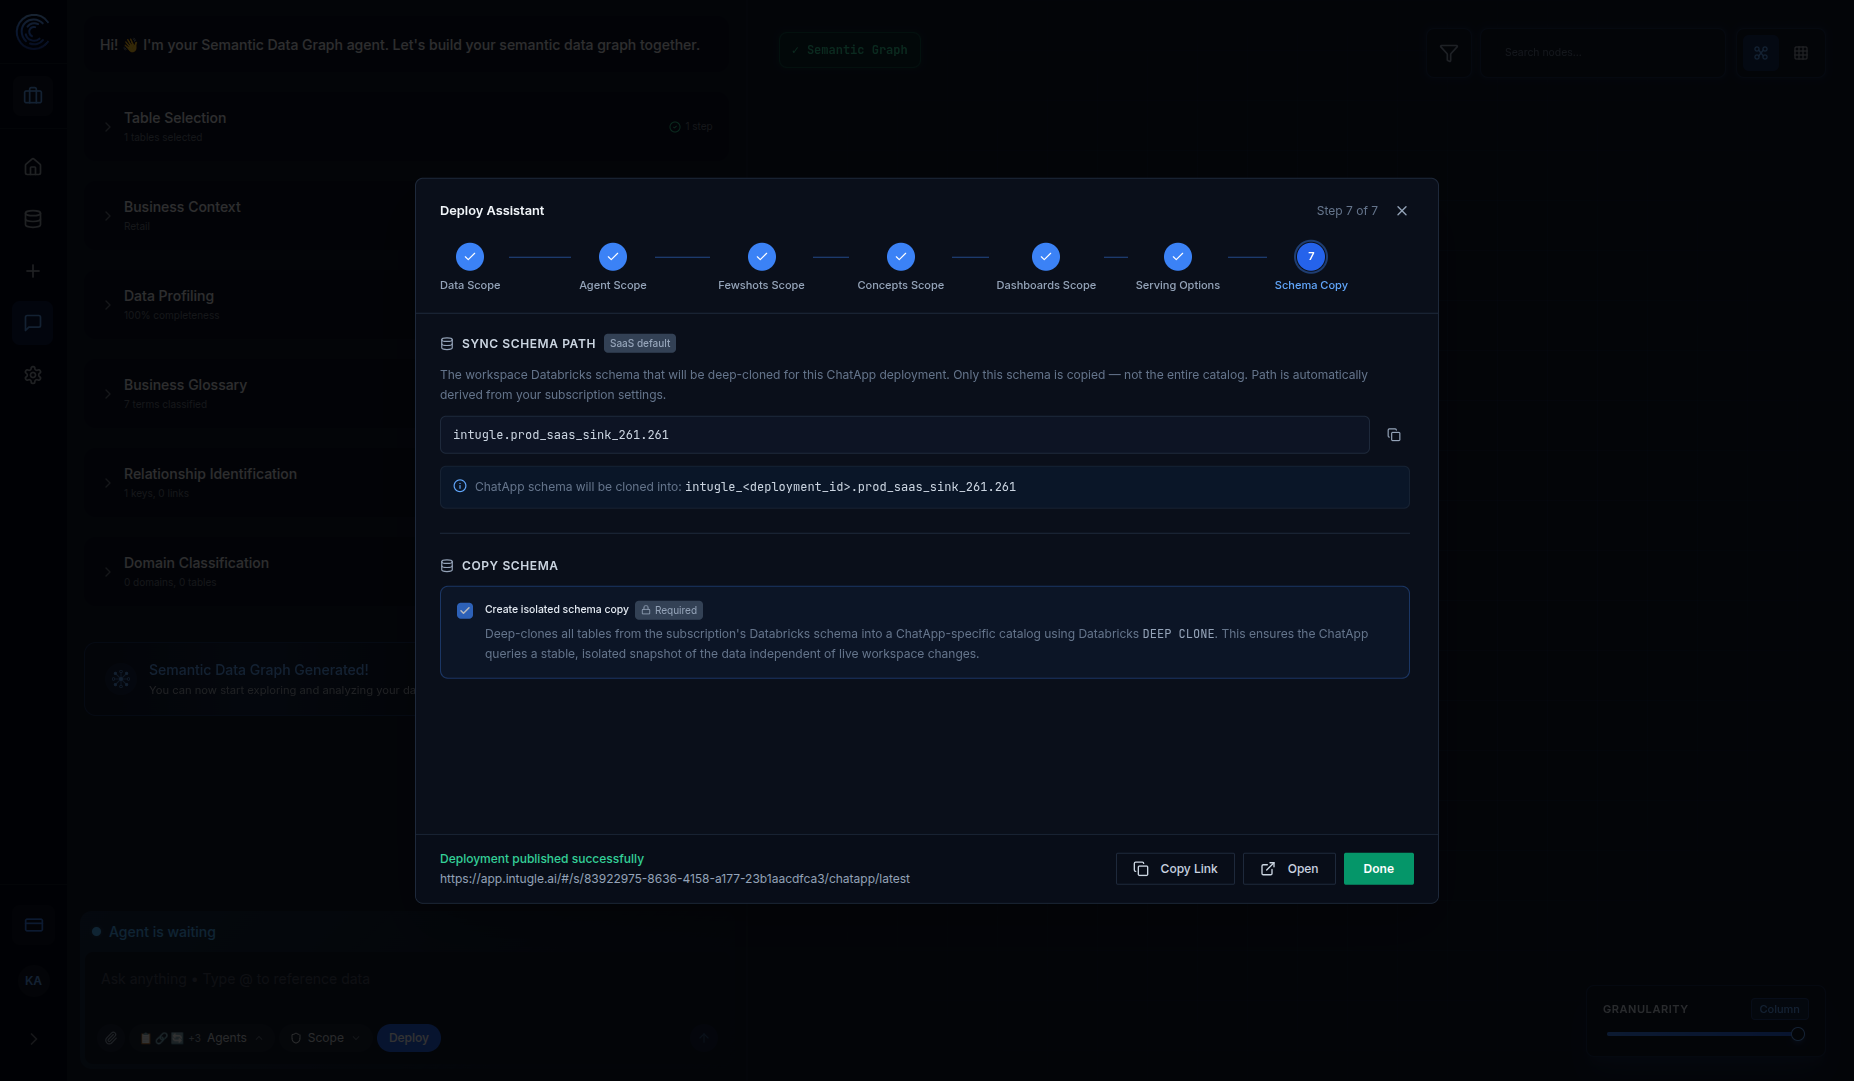
Task: Click the SaaS default badge
Action: [640, 343]
